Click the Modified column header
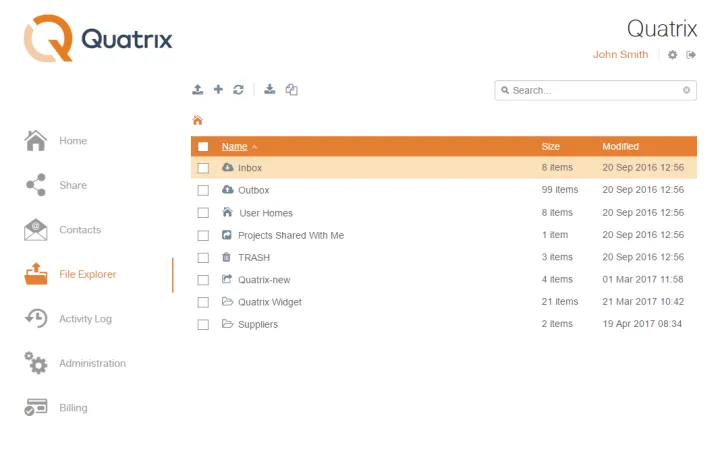The image size is (720, 474). click(620, 147)
